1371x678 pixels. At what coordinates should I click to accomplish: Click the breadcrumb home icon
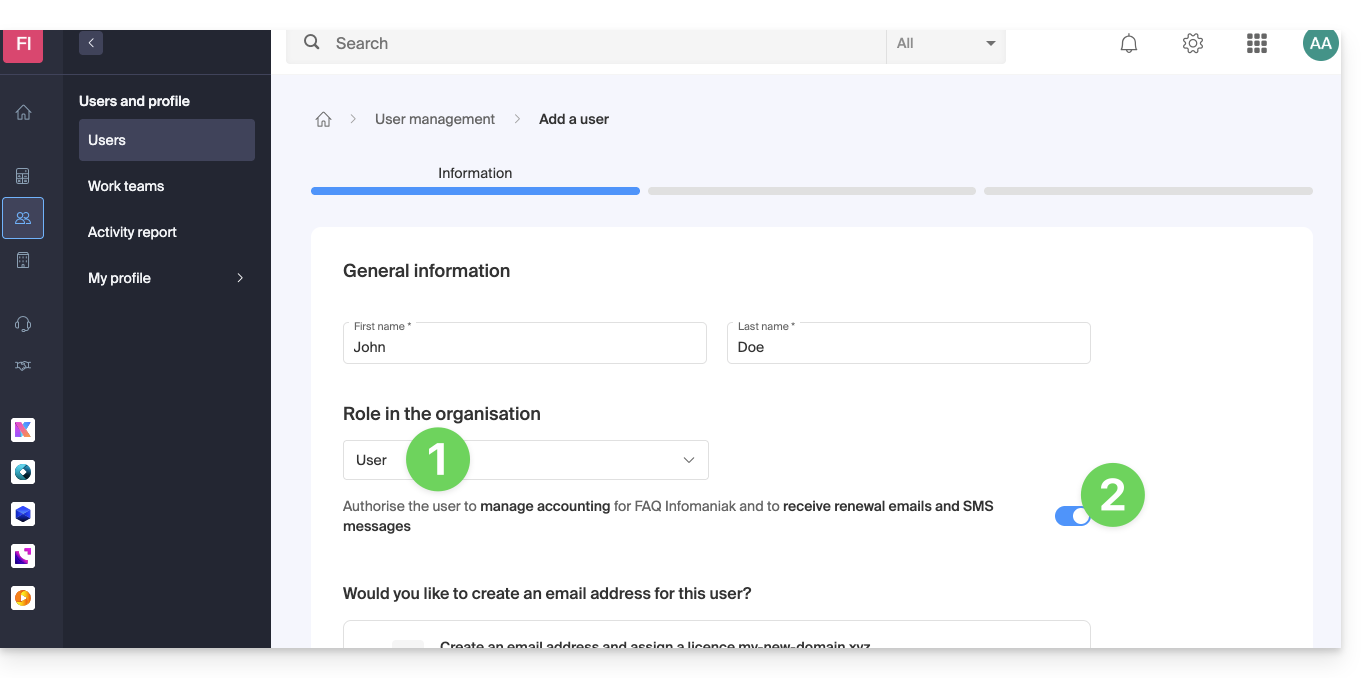pyautogui.click(x=323, y=120)
